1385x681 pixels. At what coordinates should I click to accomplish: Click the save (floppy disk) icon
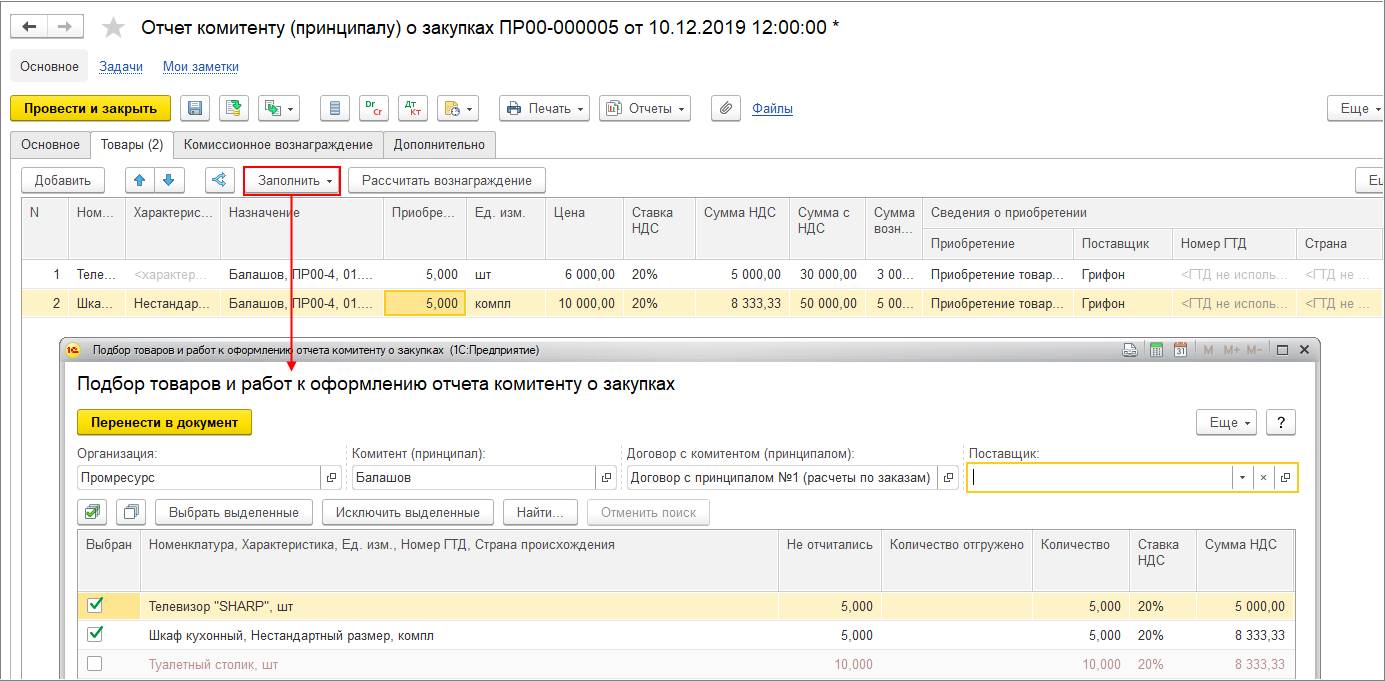(196, 108)
